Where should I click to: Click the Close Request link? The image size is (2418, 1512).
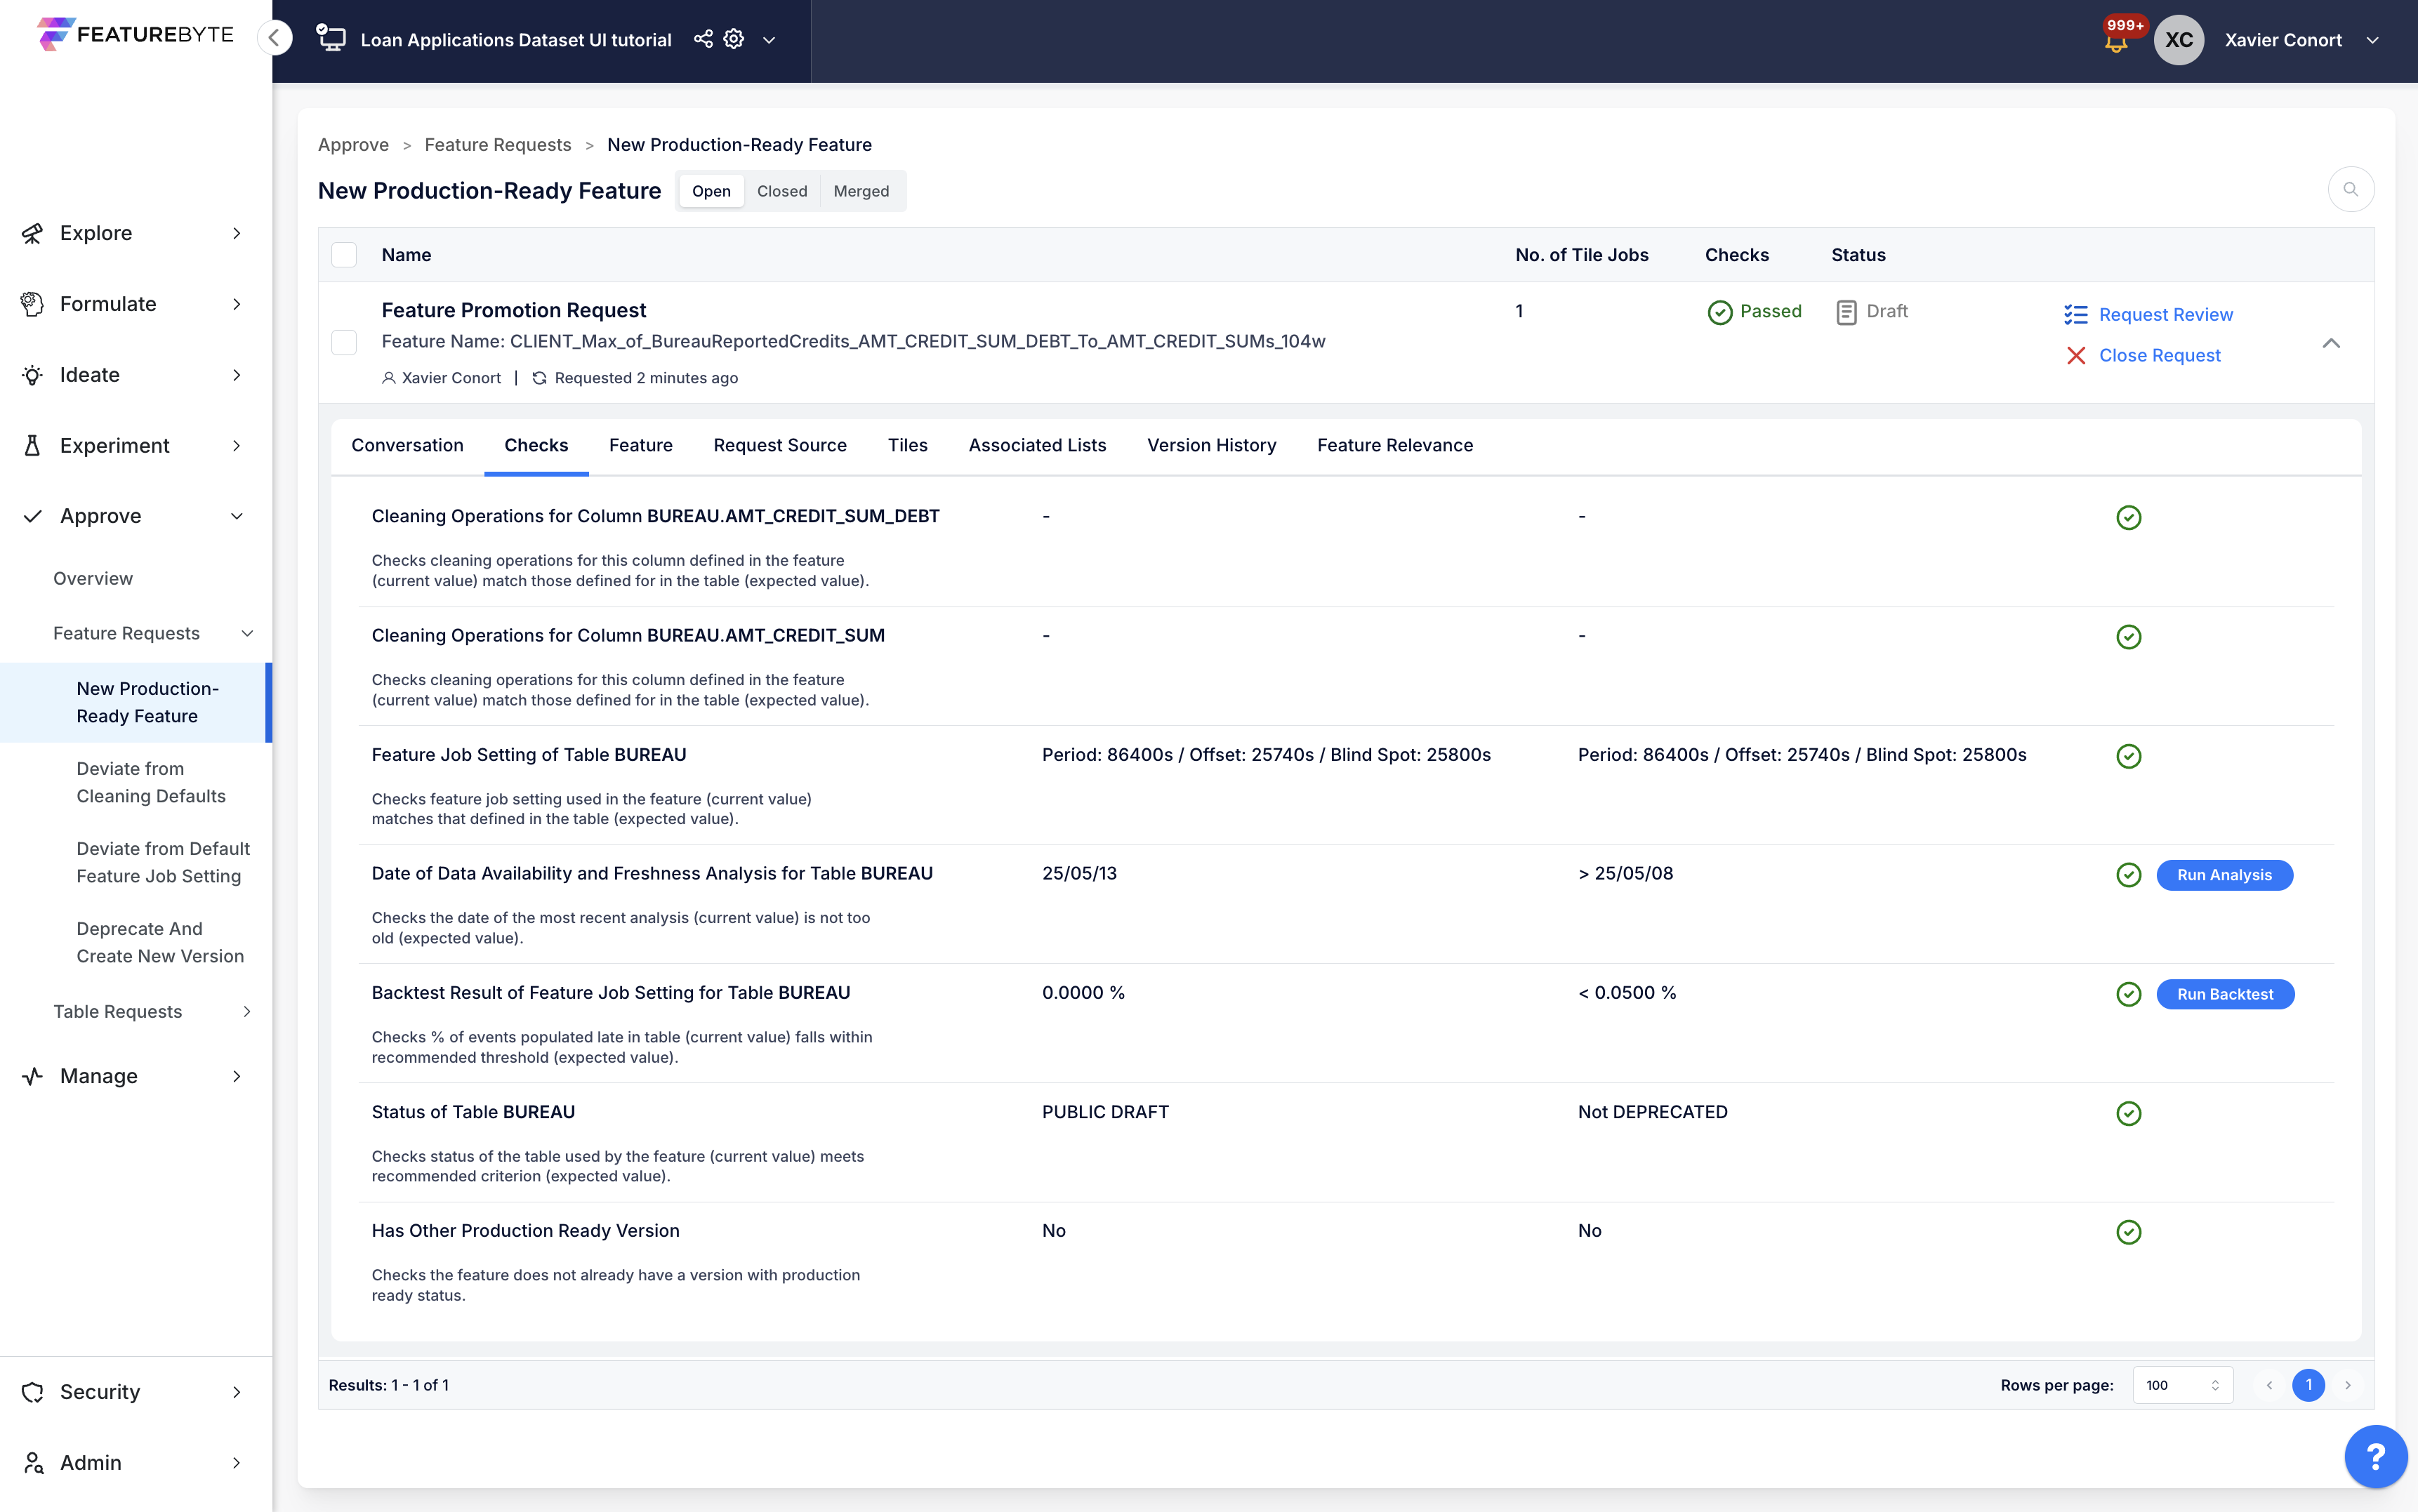[2160, 356]
